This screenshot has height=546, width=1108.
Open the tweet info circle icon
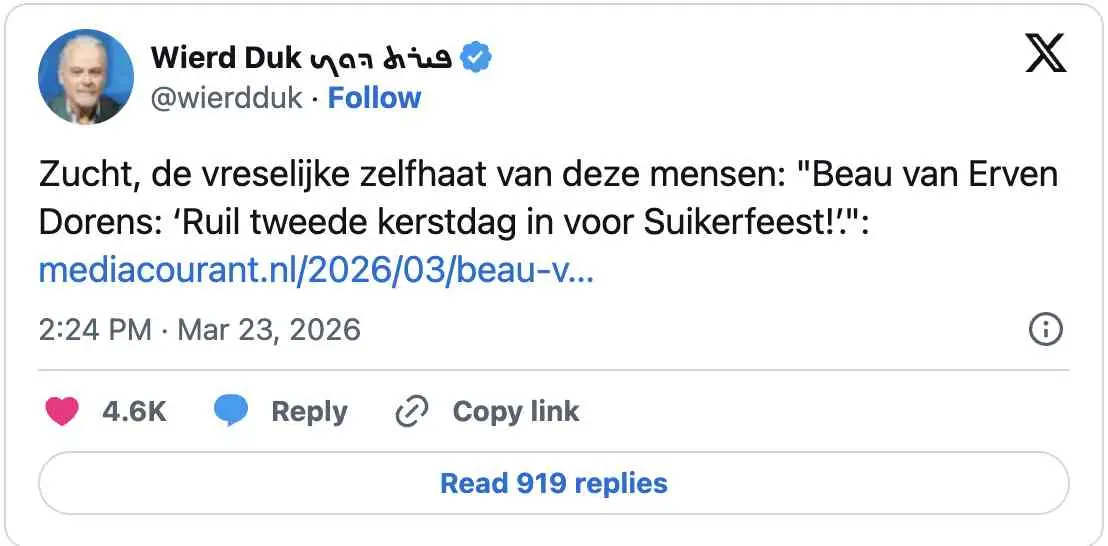click(x=1045, y=330)
